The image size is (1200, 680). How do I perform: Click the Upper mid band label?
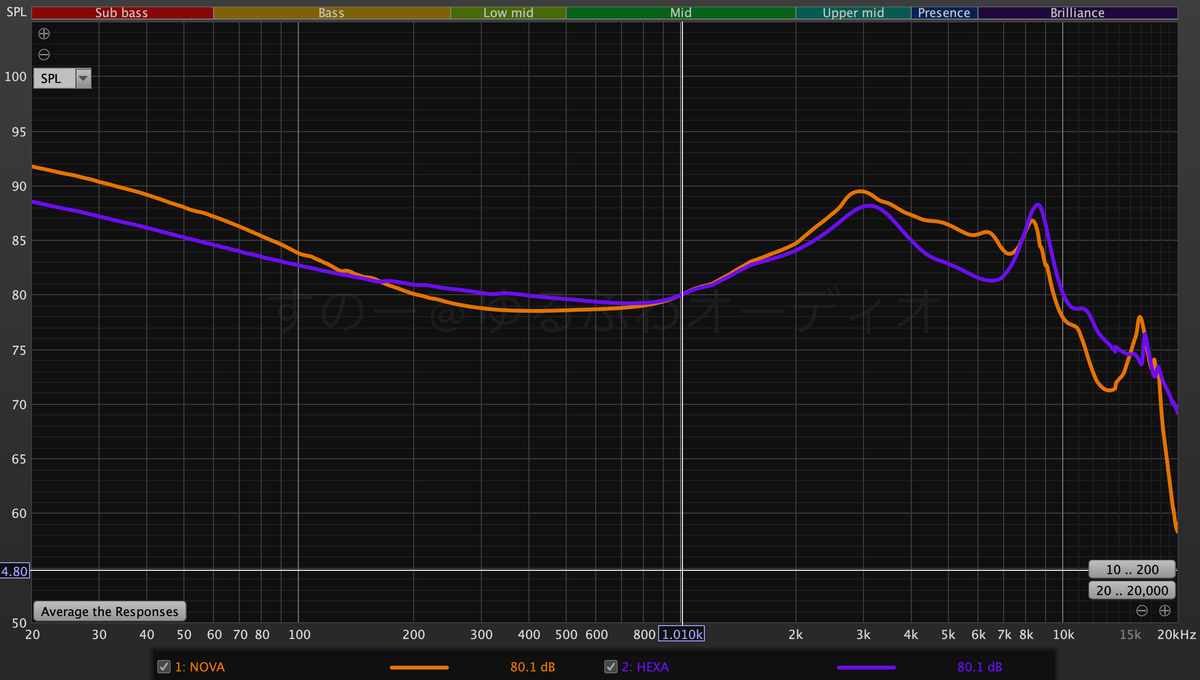tap(854, 13)
